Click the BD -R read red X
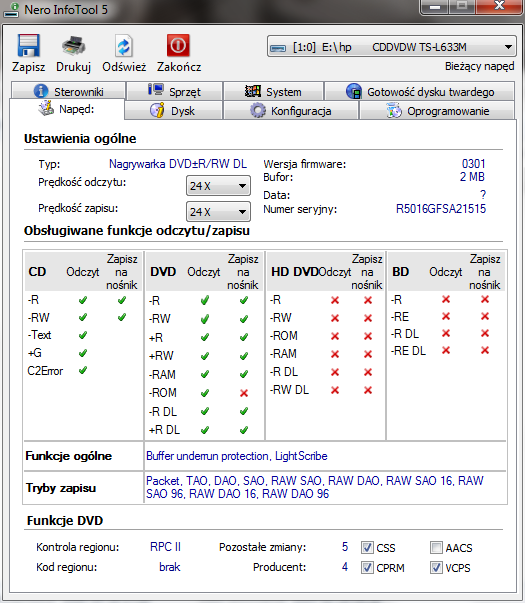This screenshot has width=525, height=603. pos(446,299)
